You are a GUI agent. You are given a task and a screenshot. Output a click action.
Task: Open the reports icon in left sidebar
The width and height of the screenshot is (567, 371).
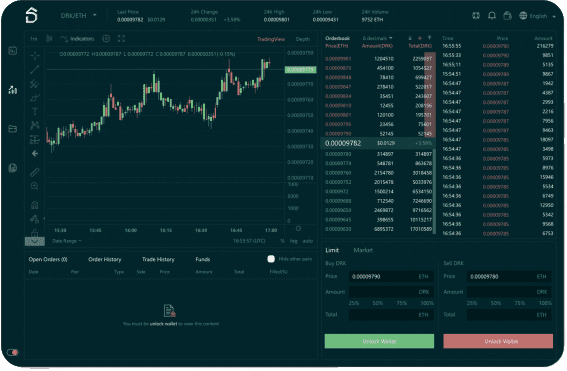pos(13,168)
